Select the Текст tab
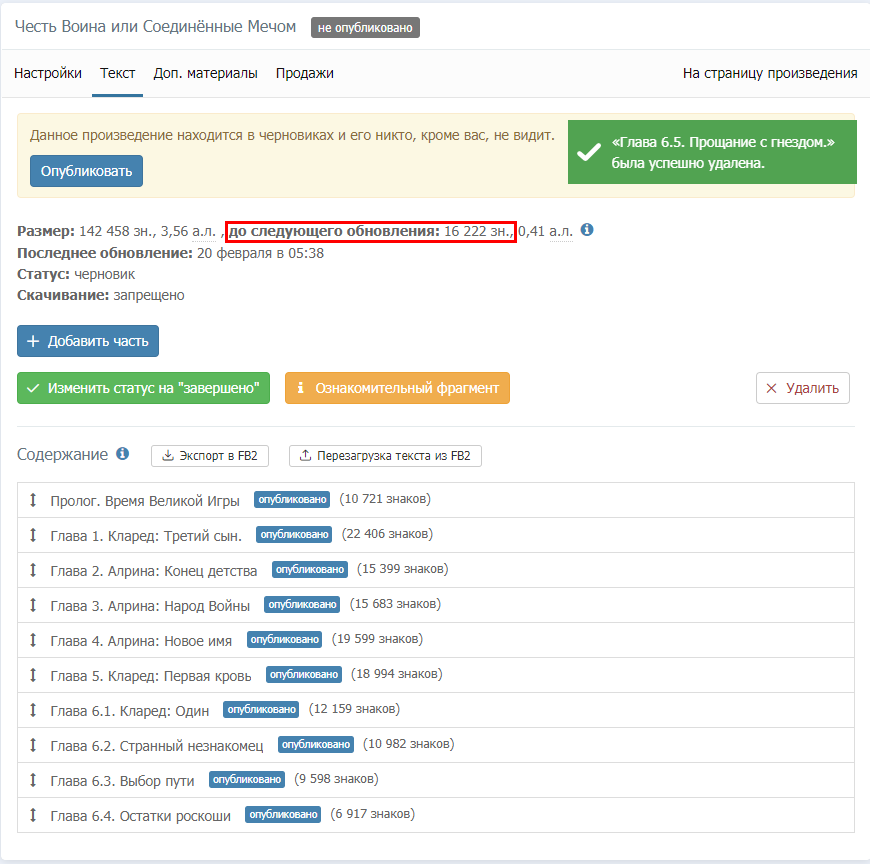The image size is (870, 864). coord(118,73)
